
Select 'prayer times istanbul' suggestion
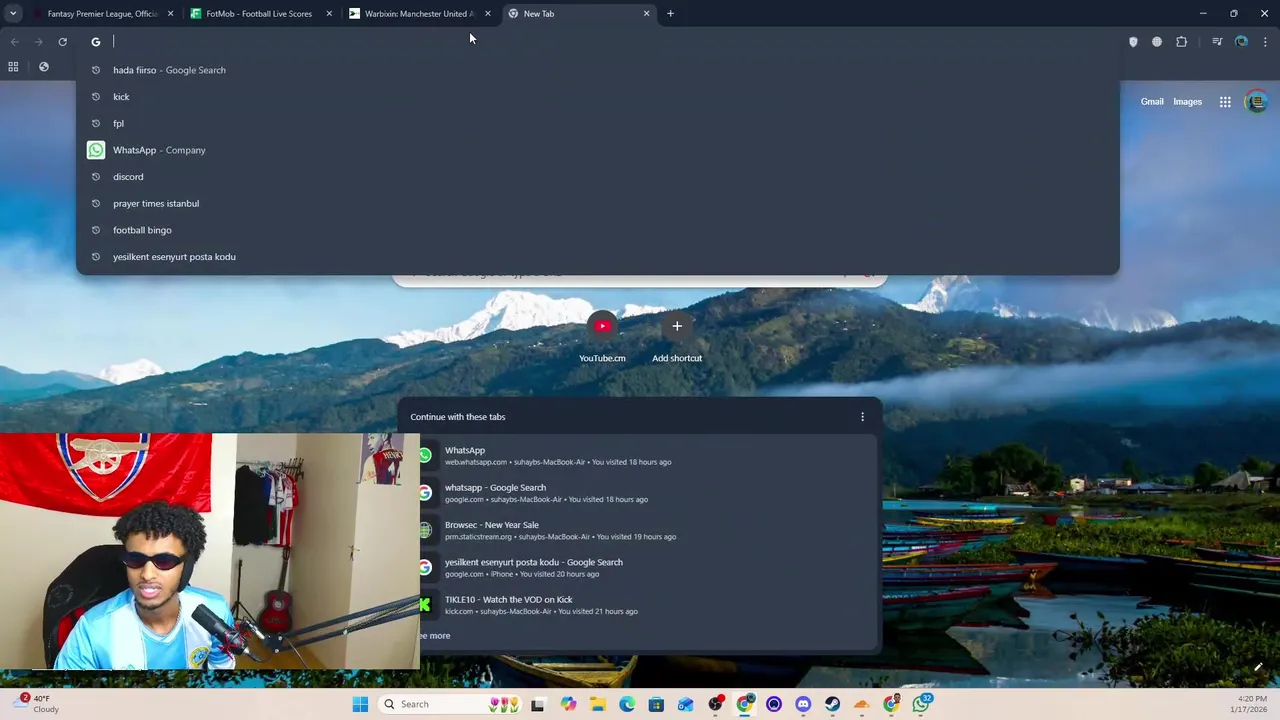[x=598, y=203]
